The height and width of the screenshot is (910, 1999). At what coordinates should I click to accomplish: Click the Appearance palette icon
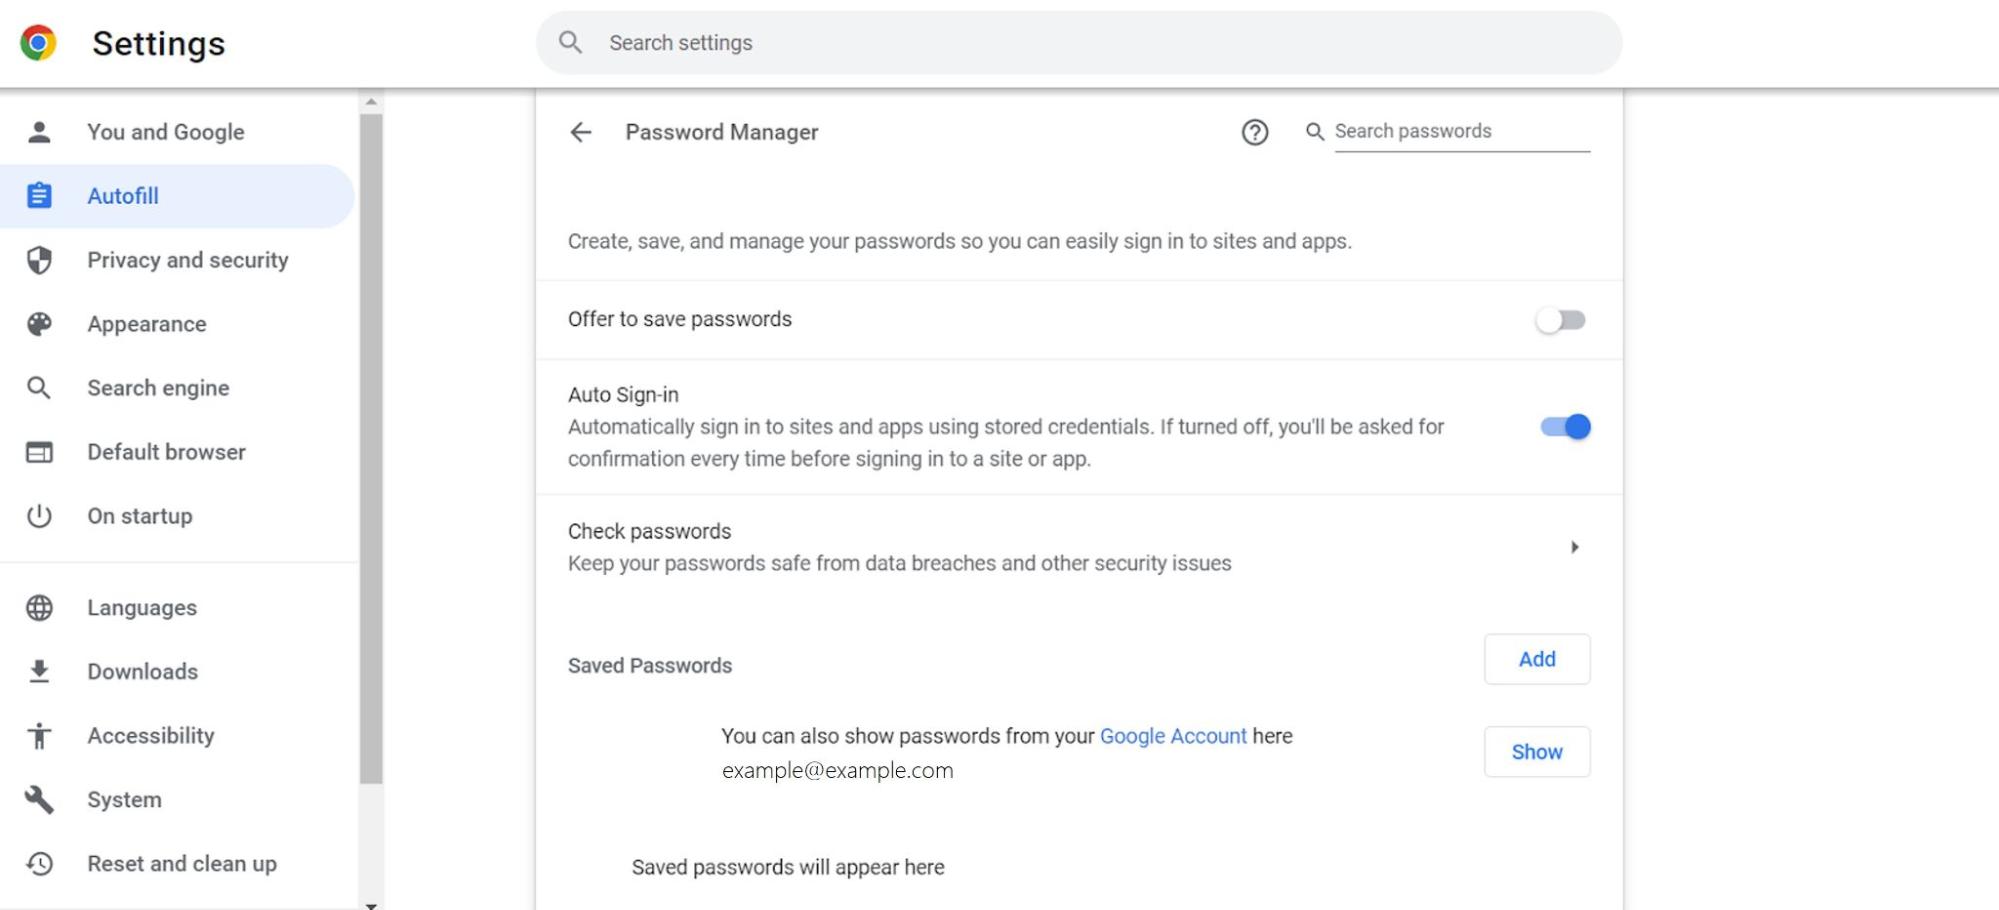point(40,323)
